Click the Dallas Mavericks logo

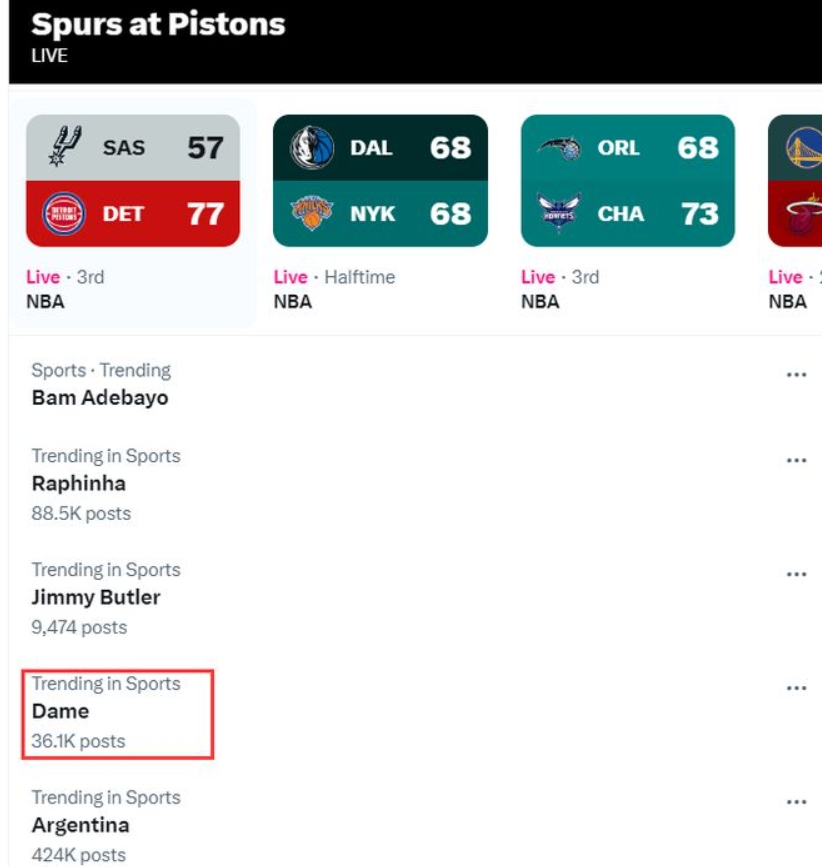coord(312,148)
